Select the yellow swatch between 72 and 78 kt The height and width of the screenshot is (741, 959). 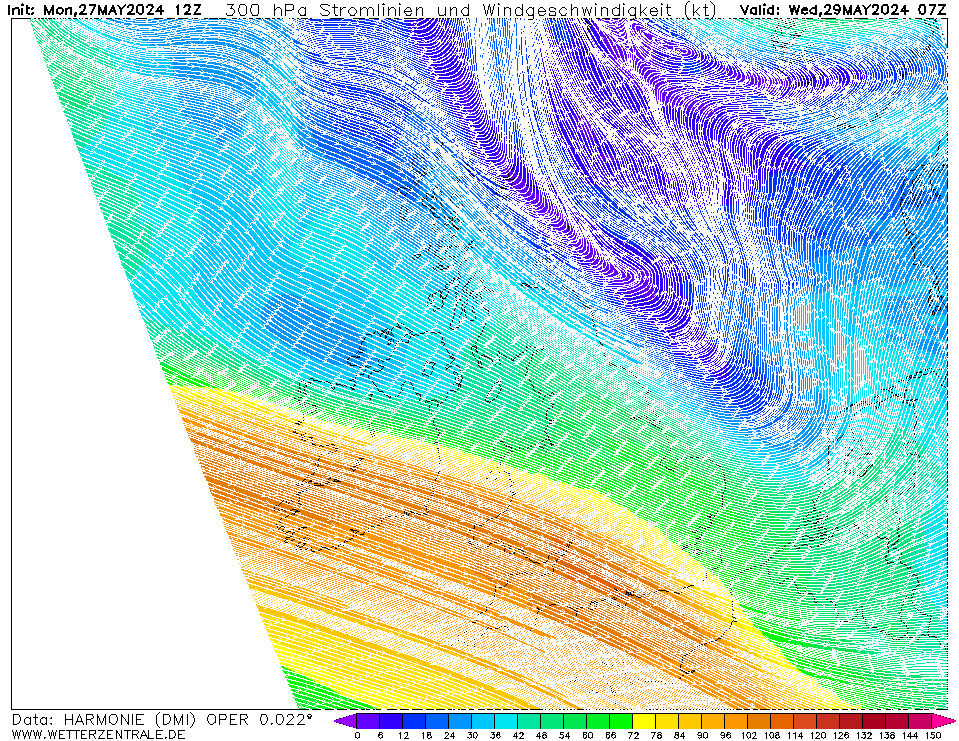point(645,721)
